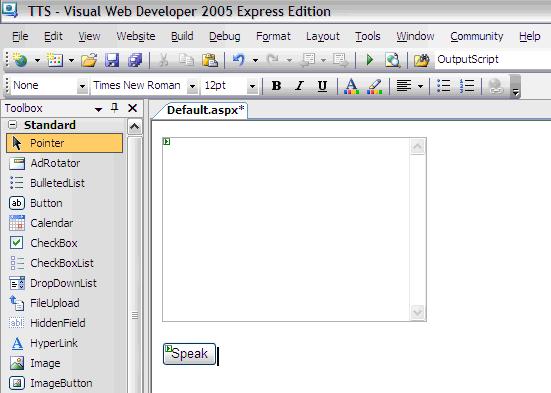Viewport: 551px width, 393px height.
Task: Click the Foreground Color button
Action: (351, 86)
